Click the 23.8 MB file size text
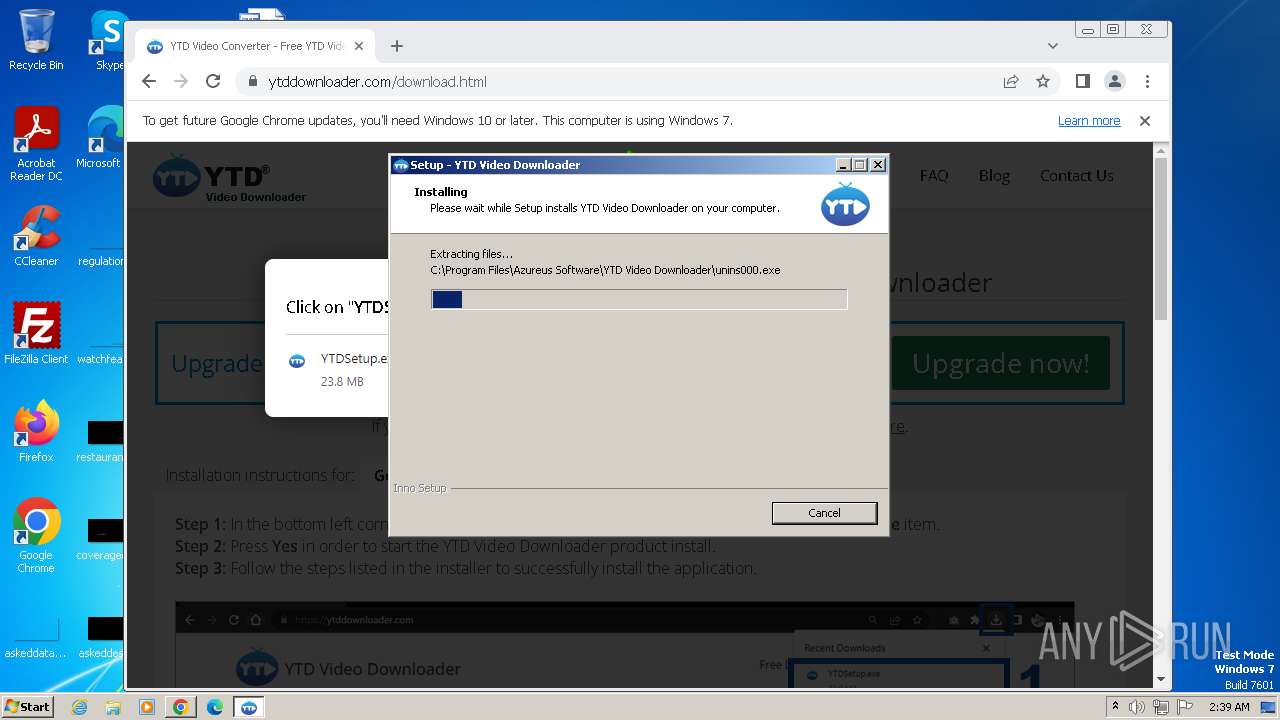 pyautogui.click(x=342, y=382)
